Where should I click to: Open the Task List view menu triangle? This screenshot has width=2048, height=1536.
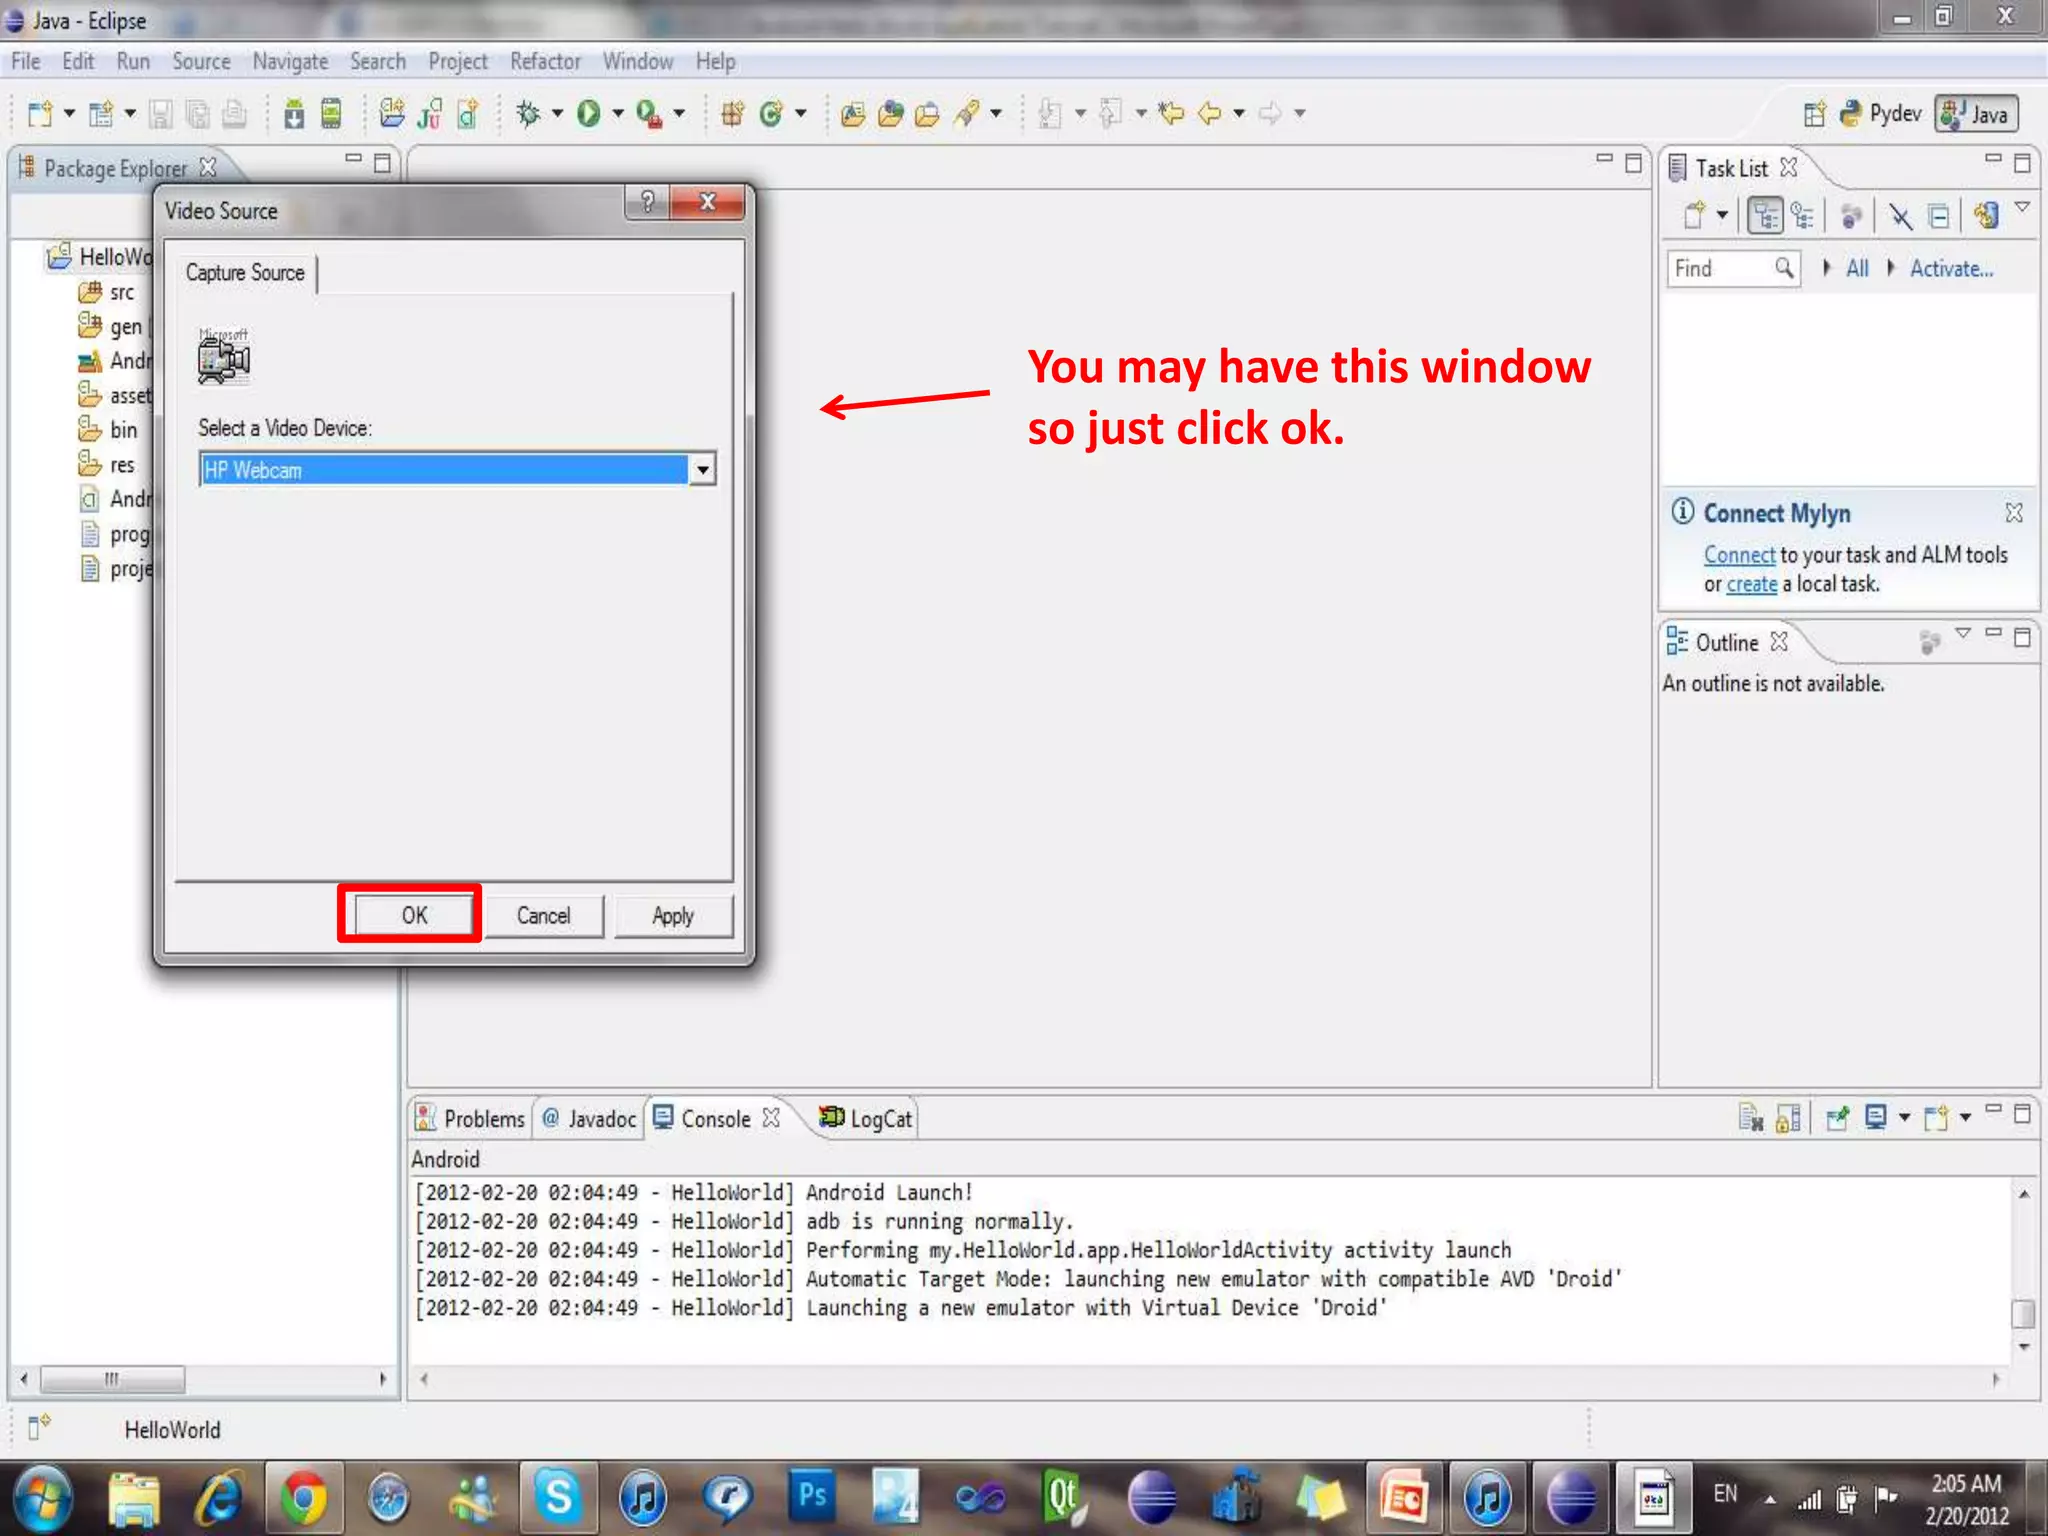point(2022,208)
